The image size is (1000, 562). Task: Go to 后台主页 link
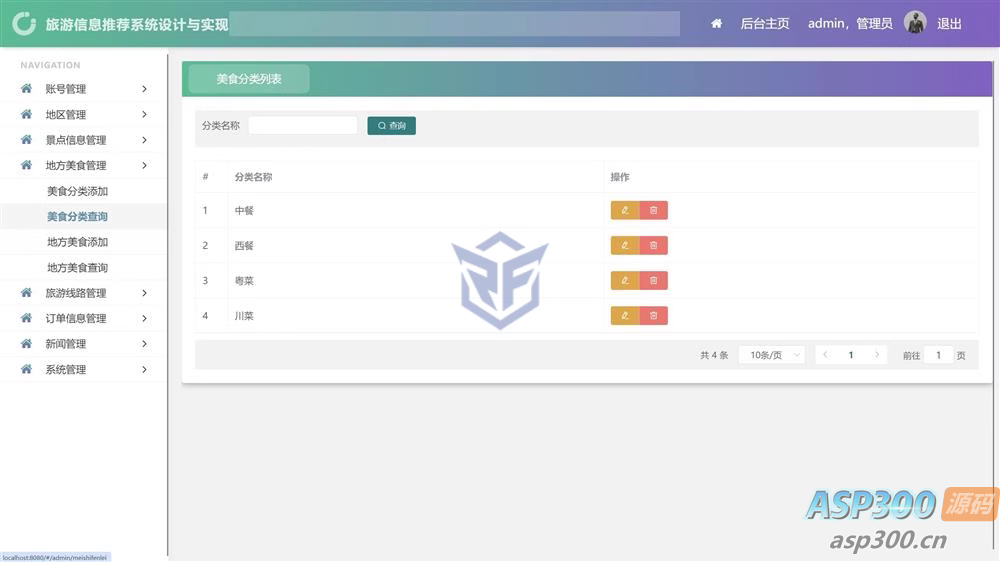click(x=765, y=24)
